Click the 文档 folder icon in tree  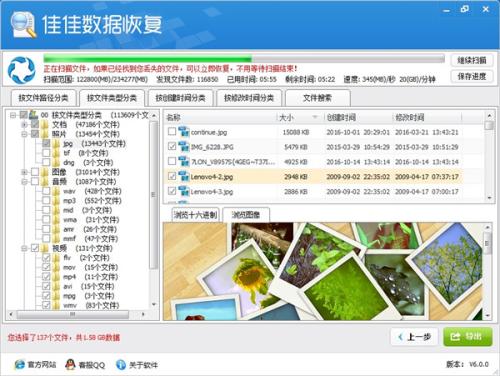point(45,125)
